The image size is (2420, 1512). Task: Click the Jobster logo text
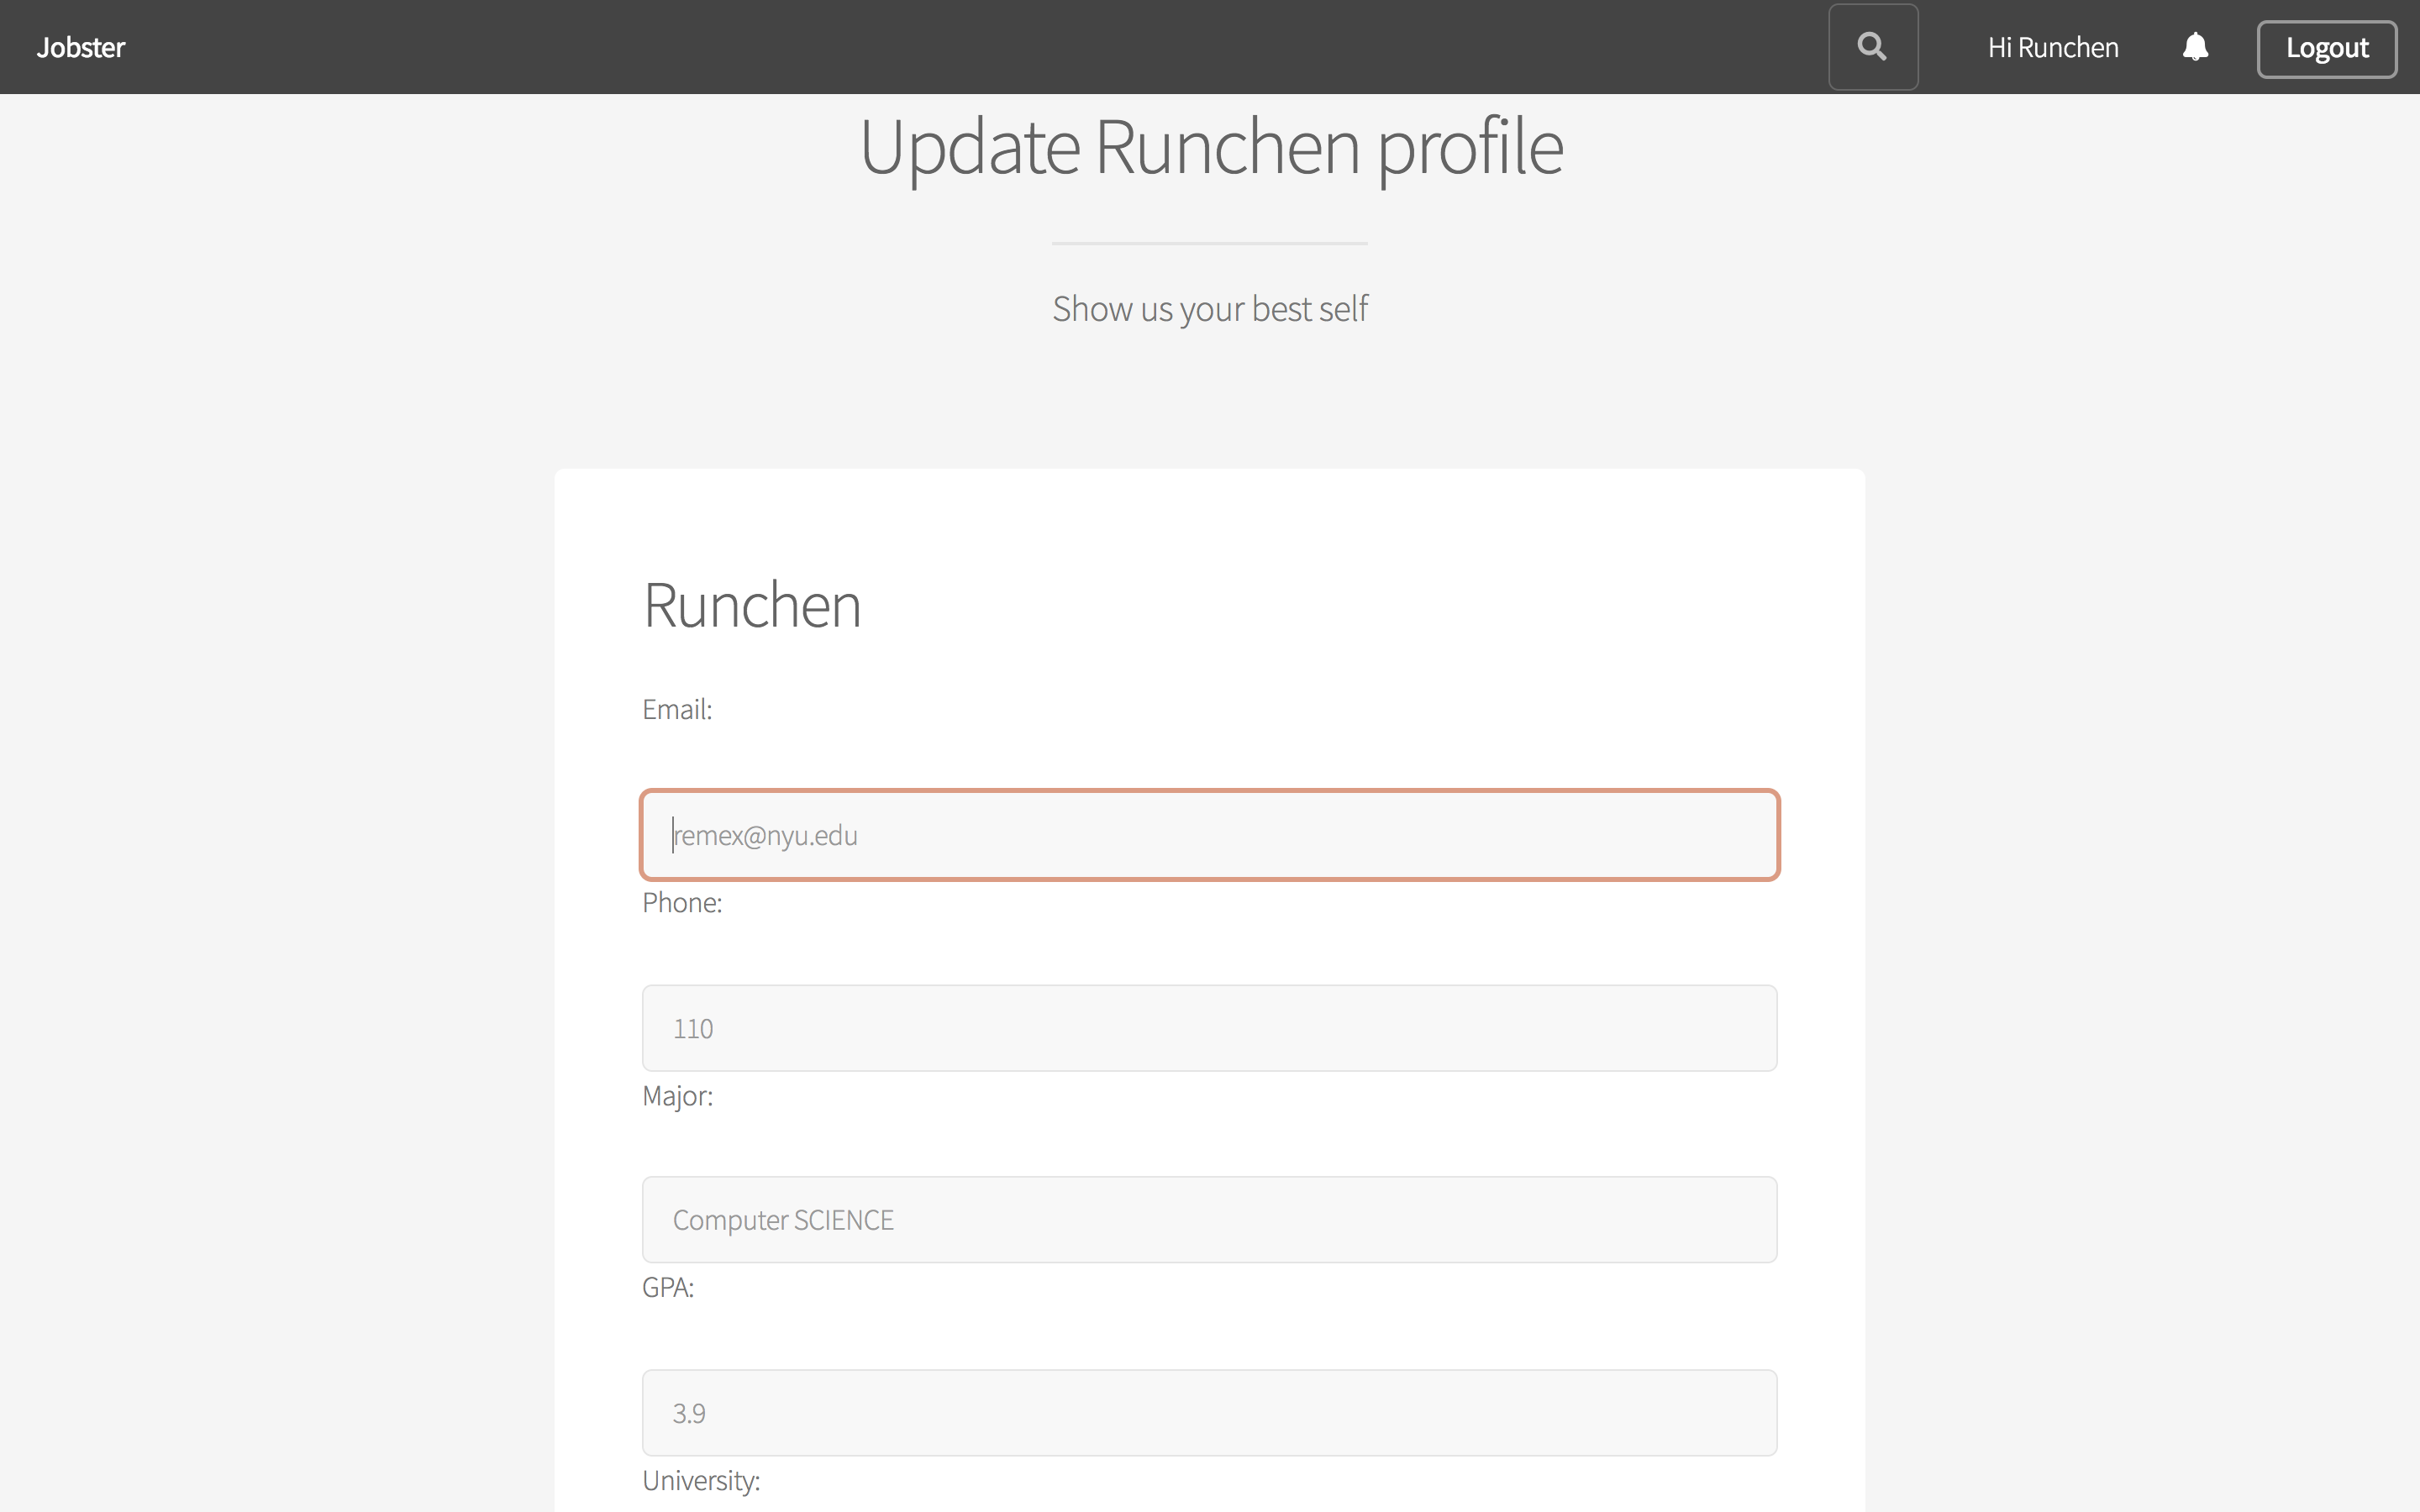(82, 47)
